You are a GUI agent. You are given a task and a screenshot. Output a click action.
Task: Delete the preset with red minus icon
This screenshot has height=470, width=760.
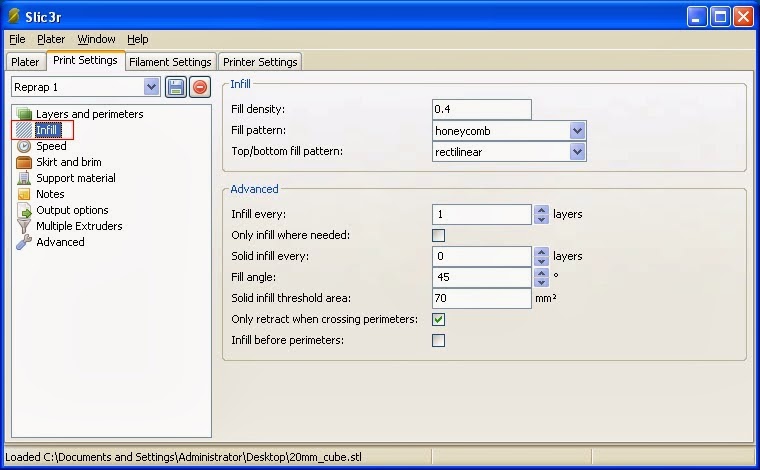pyautogui.click(x=200, y=87)
